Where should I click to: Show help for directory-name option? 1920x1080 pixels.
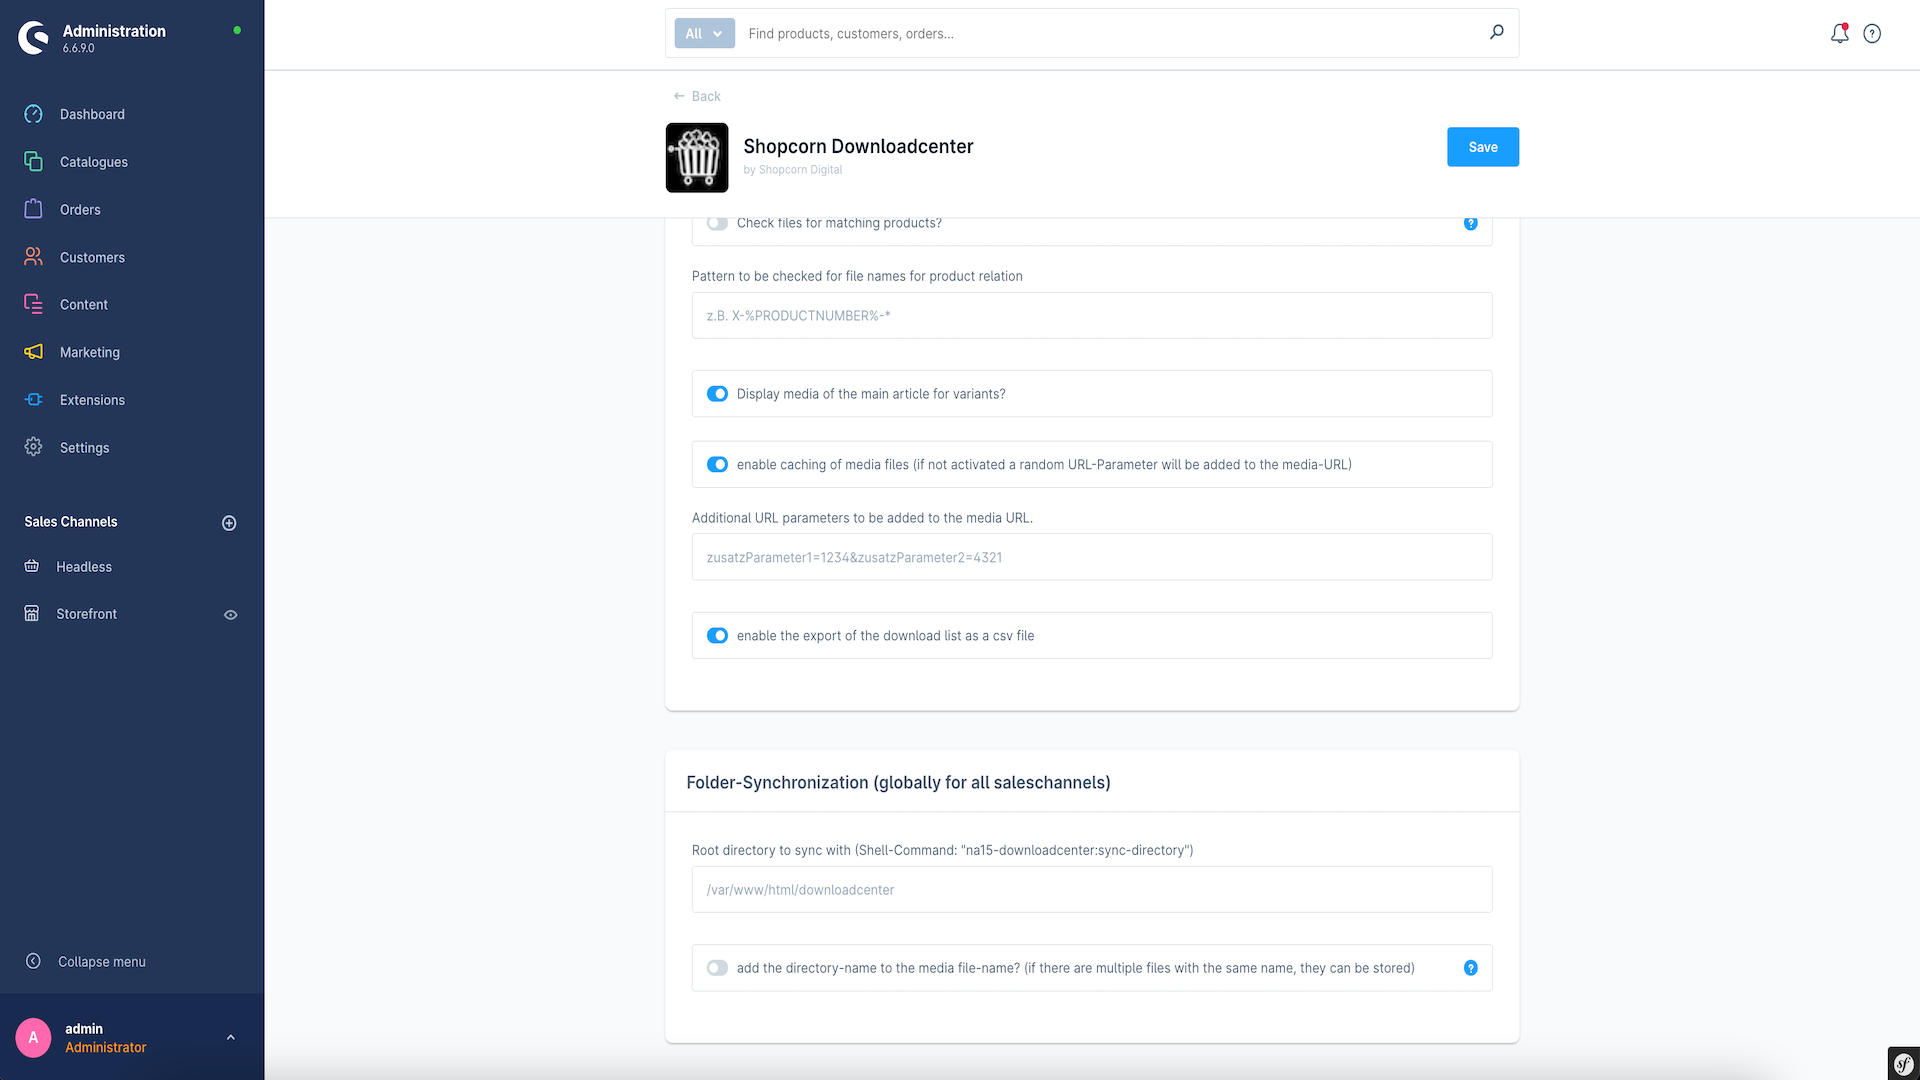(x=1470, y=968)
